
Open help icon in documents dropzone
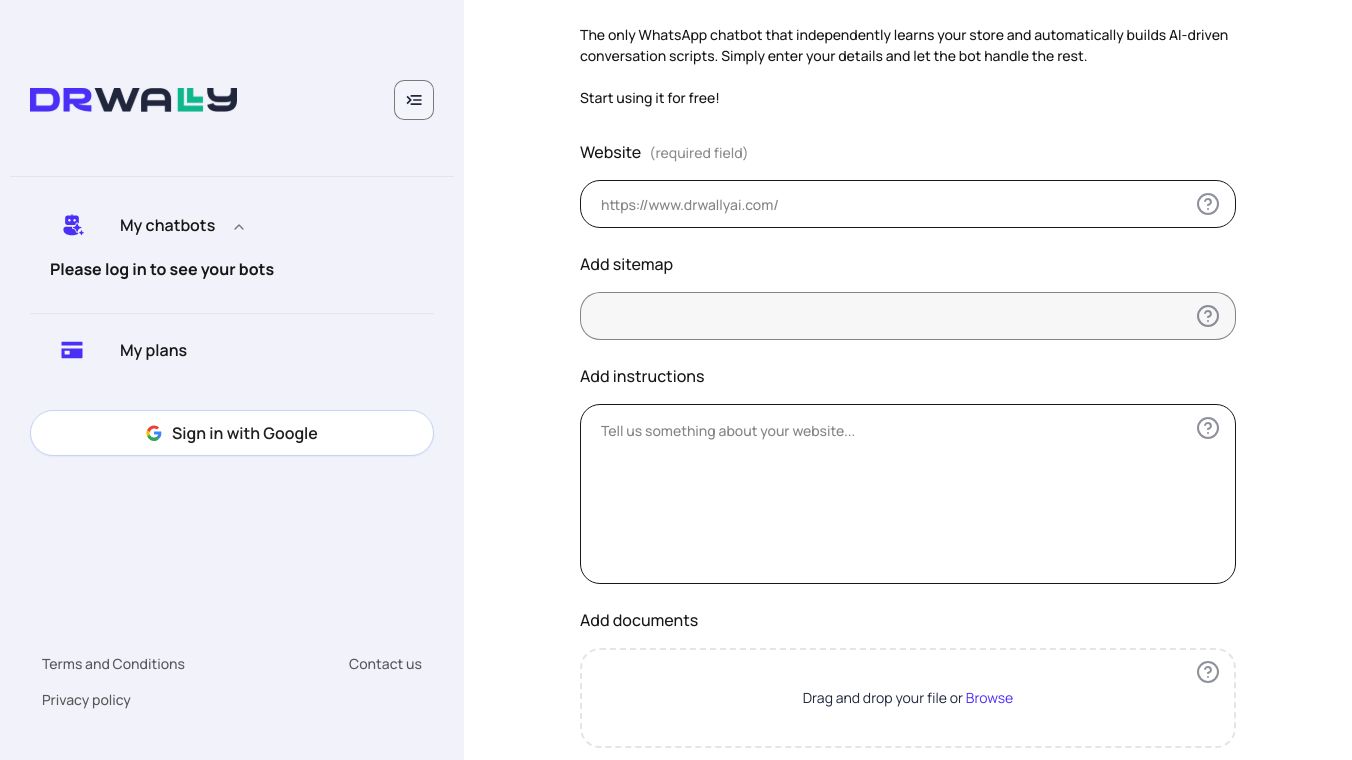coord(1208,672)
